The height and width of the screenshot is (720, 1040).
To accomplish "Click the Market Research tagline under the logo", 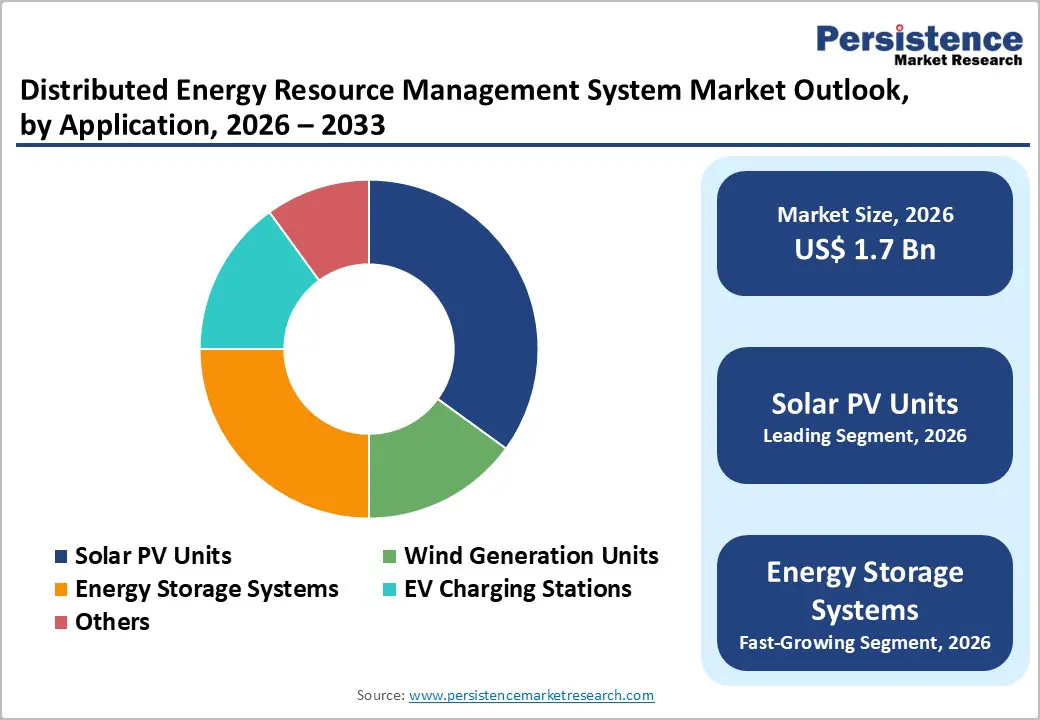I will pyautogui.click(x=957, y=60).
